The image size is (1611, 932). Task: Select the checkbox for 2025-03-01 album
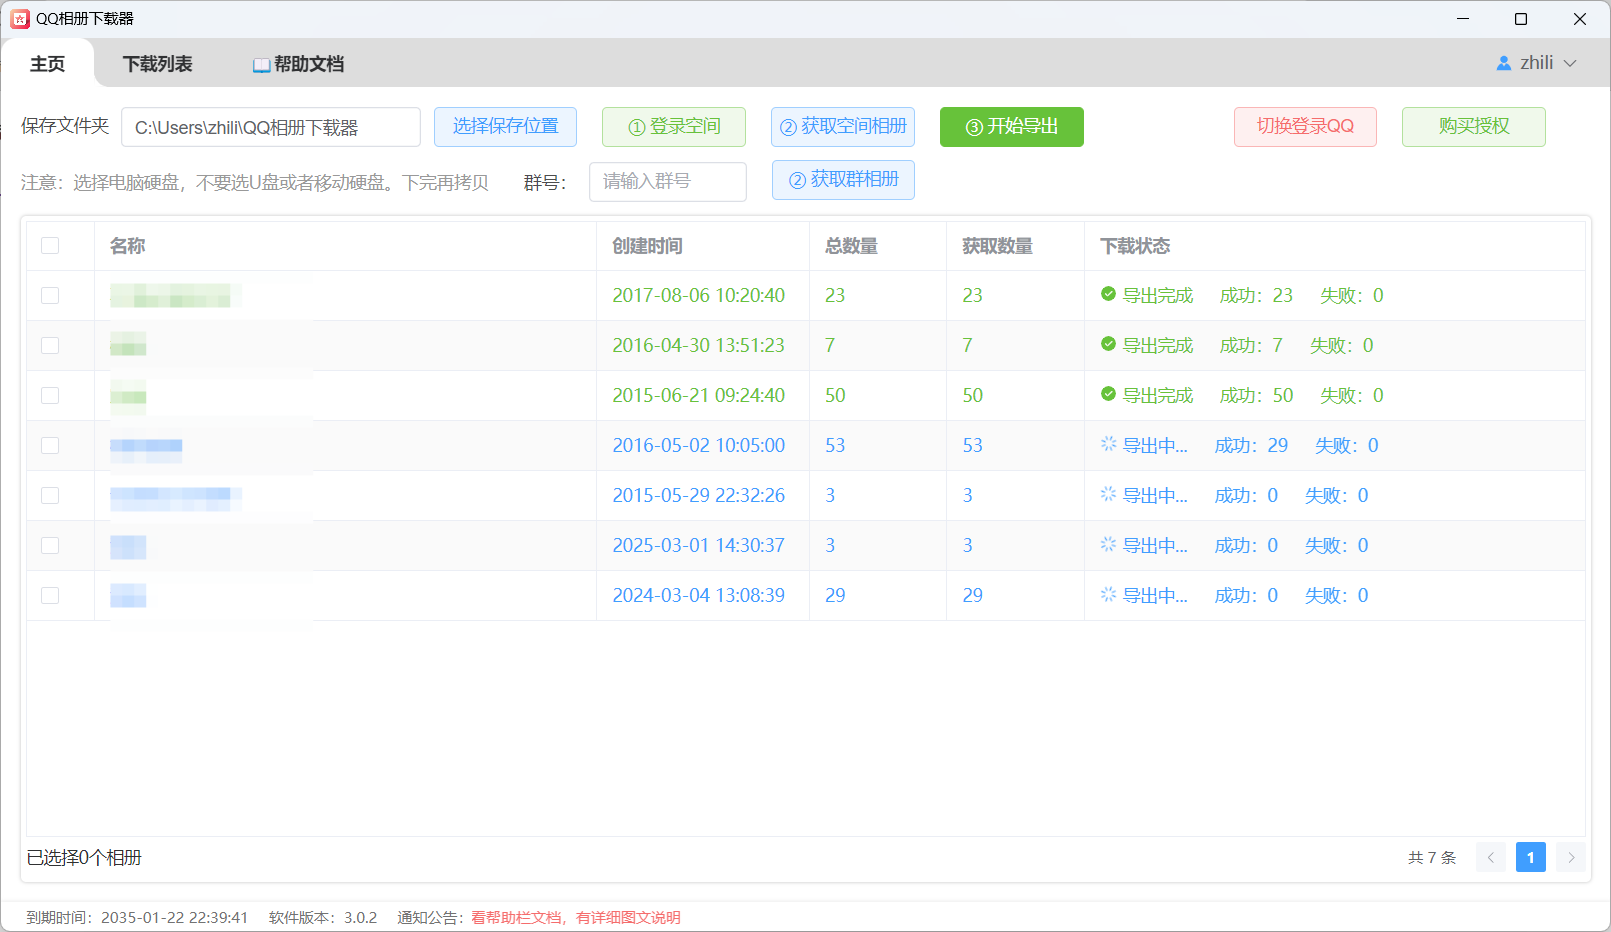coord(50,546)
